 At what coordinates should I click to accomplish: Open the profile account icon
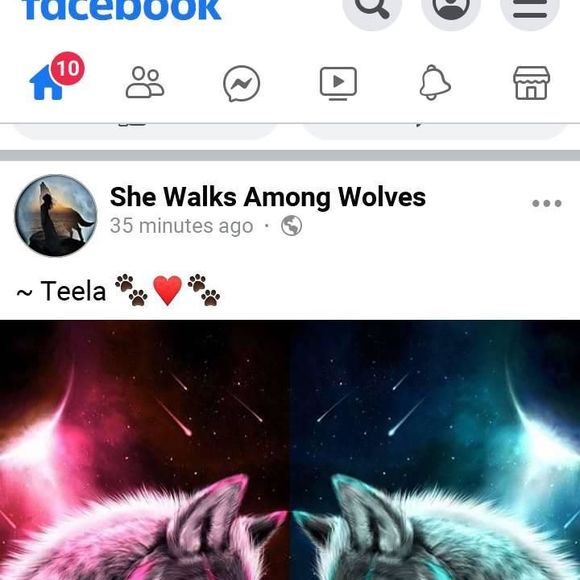[x=451, y=7]
